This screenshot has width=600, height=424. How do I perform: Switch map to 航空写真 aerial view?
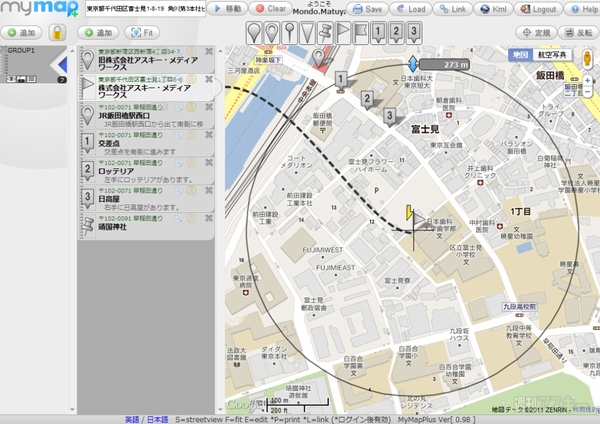552,55
